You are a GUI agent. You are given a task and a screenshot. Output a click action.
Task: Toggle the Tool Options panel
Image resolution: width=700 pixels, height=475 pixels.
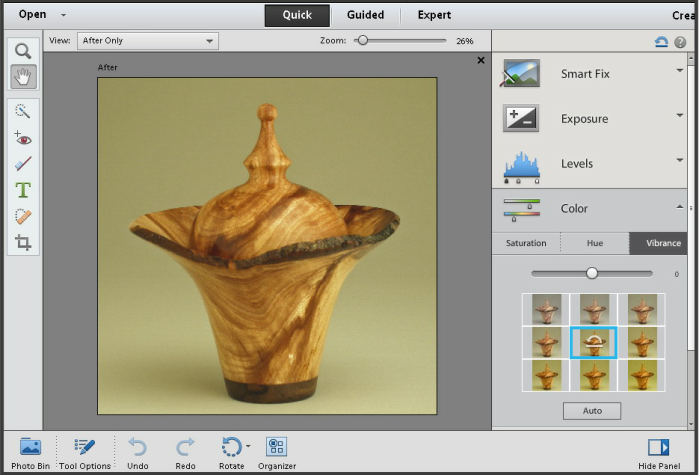point(85,452)
